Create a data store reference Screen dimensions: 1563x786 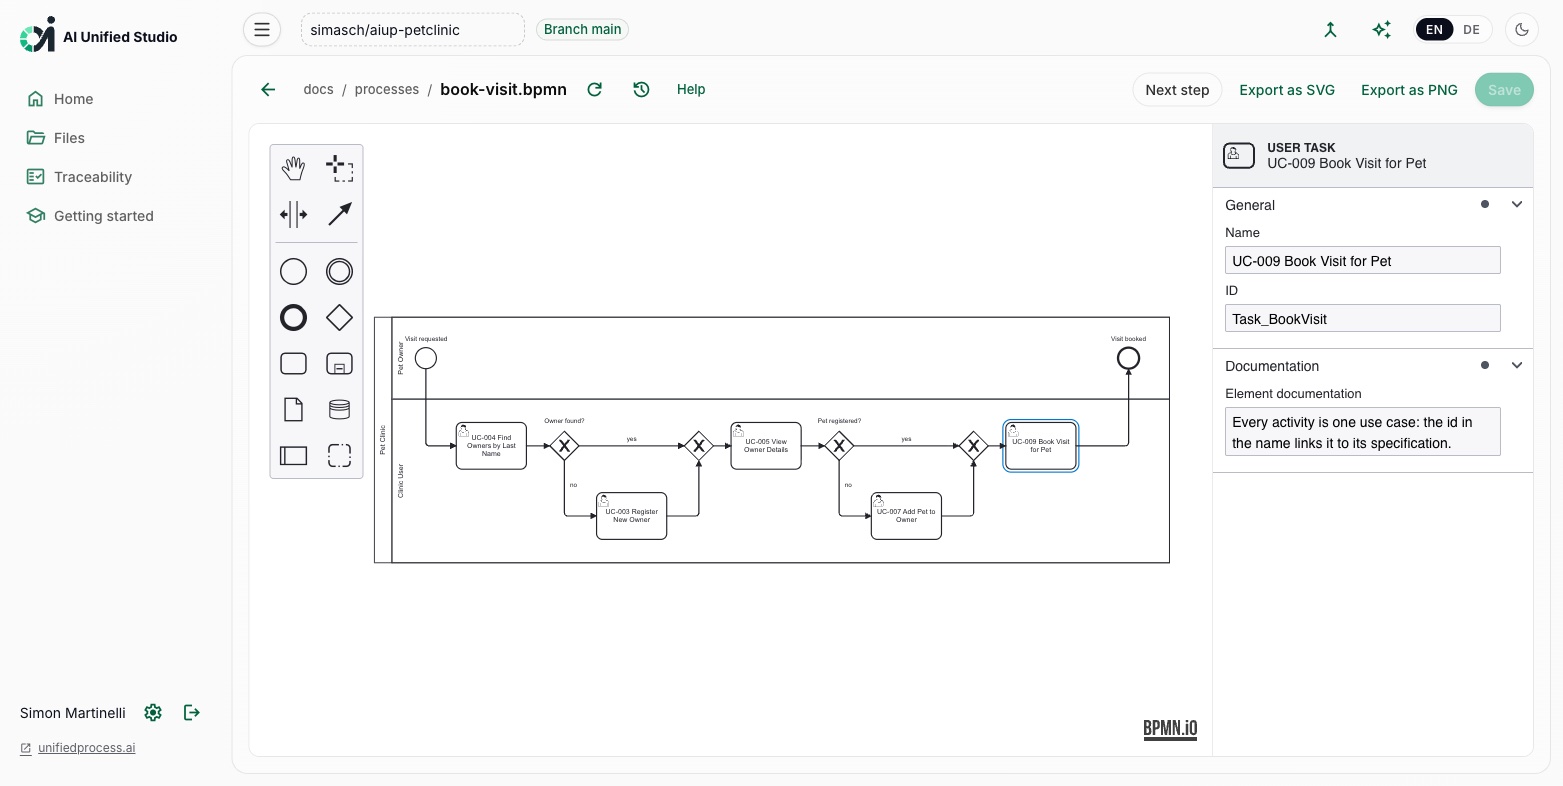340,409
